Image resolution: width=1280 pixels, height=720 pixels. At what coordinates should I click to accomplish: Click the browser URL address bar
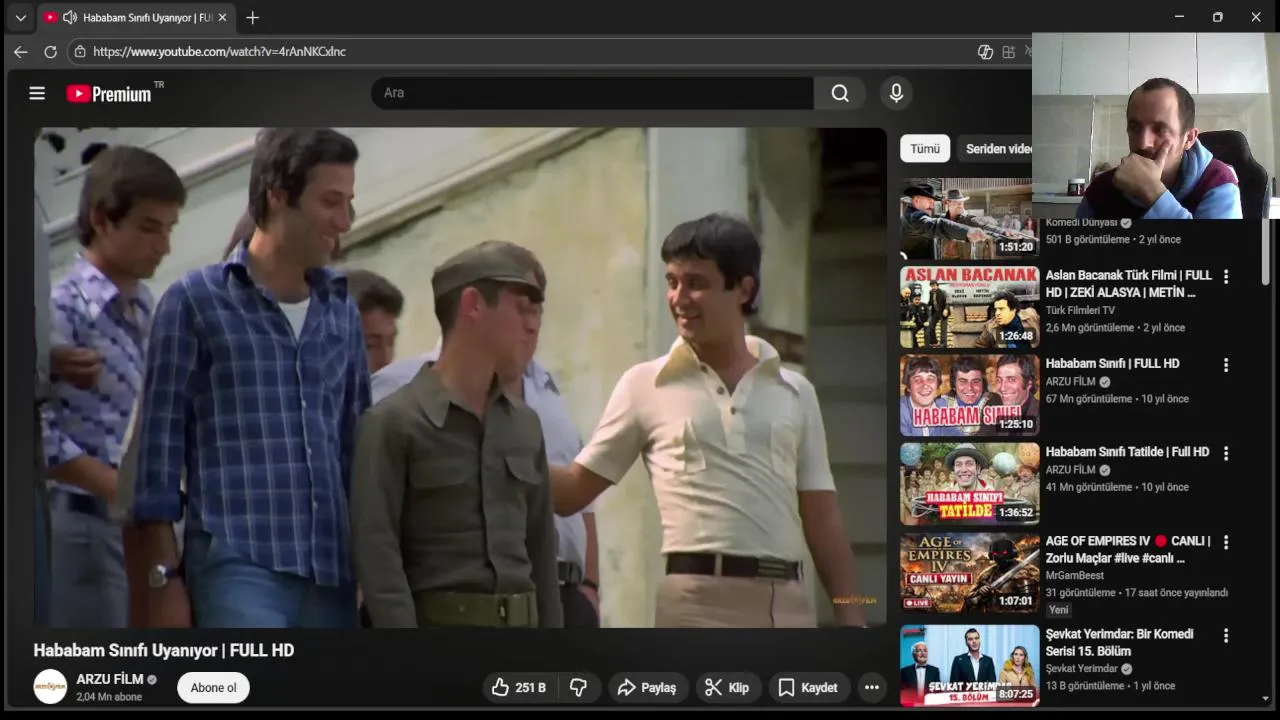click(x=520, y=52)
